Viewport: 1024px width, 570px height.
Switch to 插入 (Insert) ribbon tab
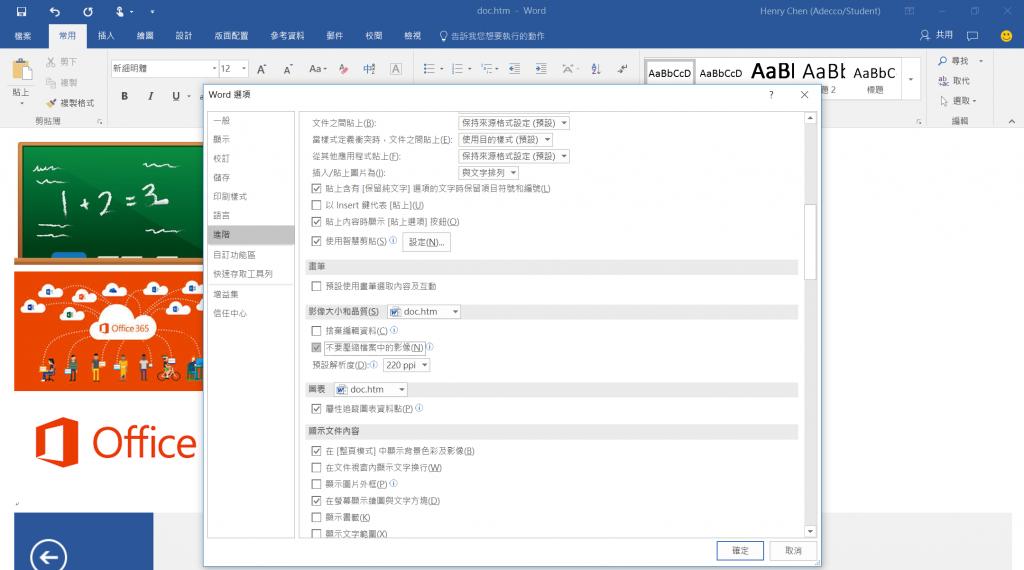pyautogui.click(x=106, y=36)
